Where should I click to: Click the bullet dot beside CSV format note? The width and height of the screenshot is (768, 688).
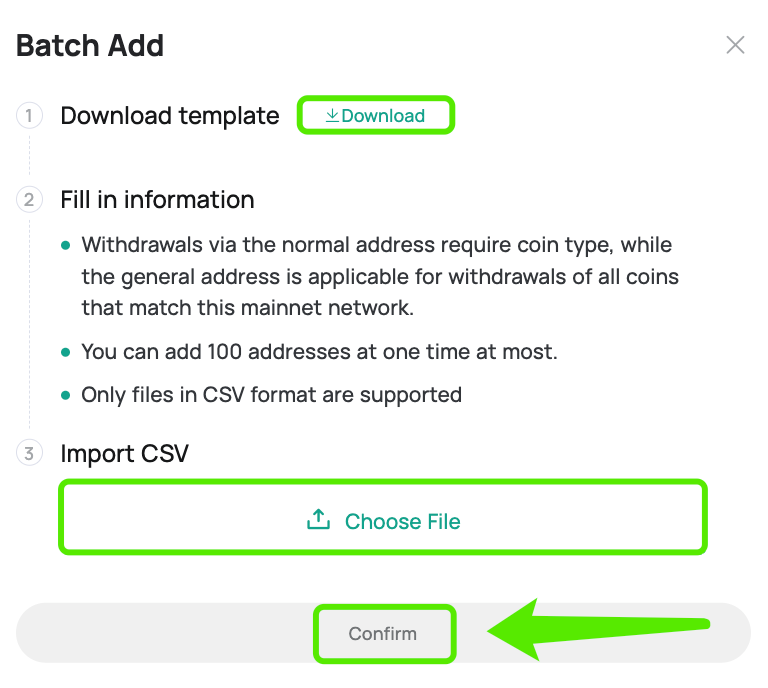point(66,395)
